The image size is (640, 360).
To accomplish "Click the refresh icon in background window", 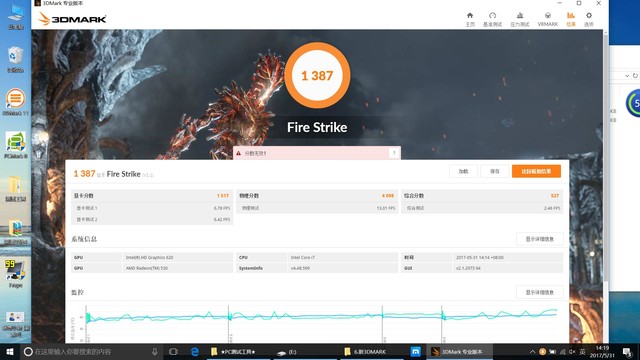I will [x=635, y=76].
